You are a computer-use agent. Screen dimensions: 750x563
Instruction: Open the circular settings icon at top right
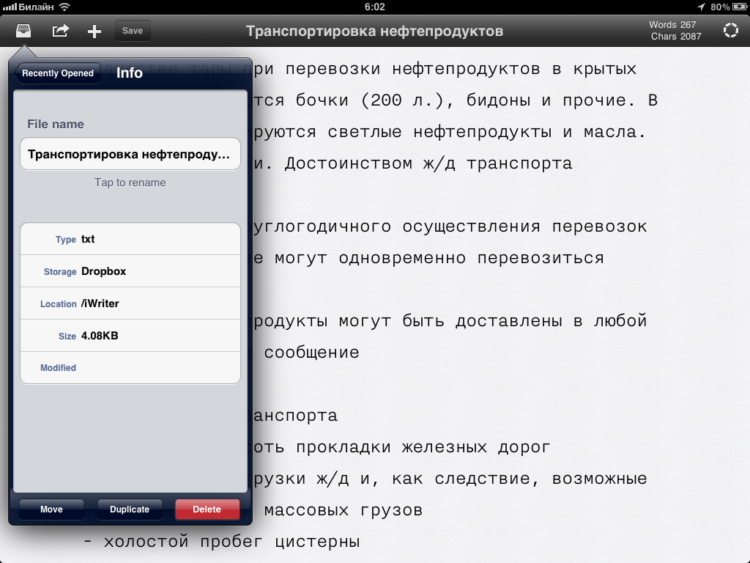(730, 31)
